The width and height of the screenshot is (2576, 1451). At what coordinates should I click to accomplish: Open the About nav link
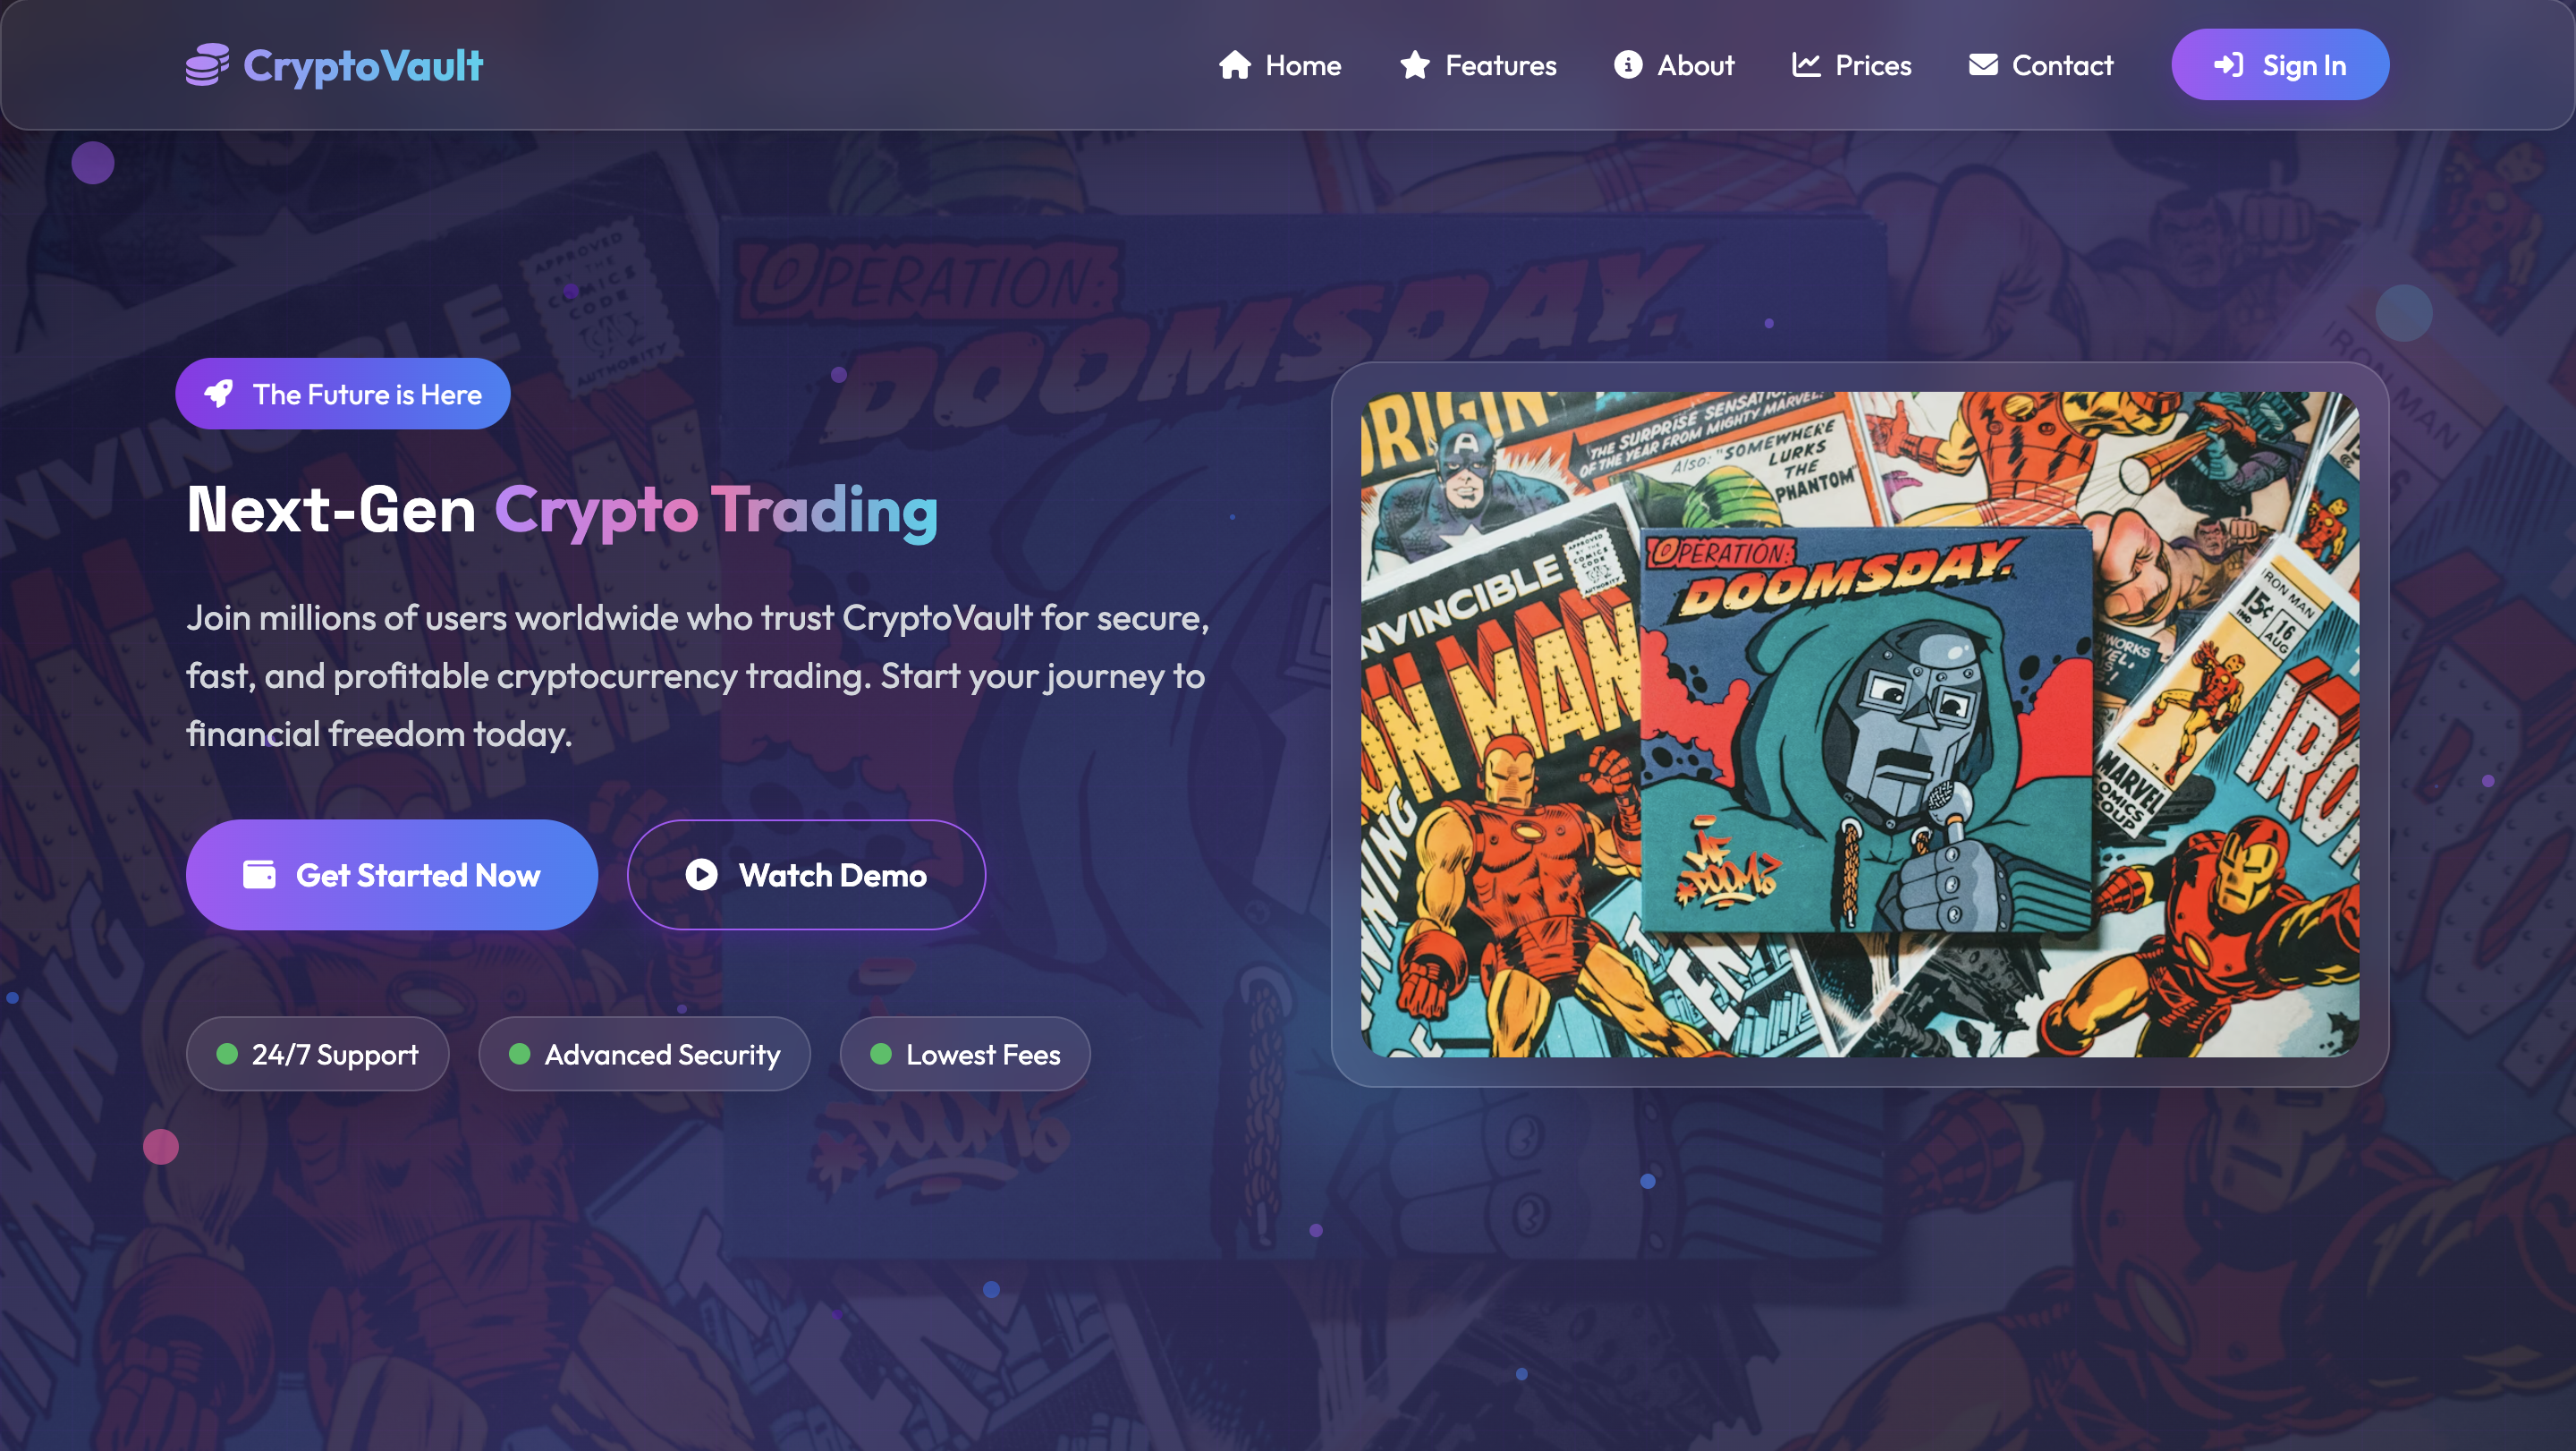(x=1674, y=65)
